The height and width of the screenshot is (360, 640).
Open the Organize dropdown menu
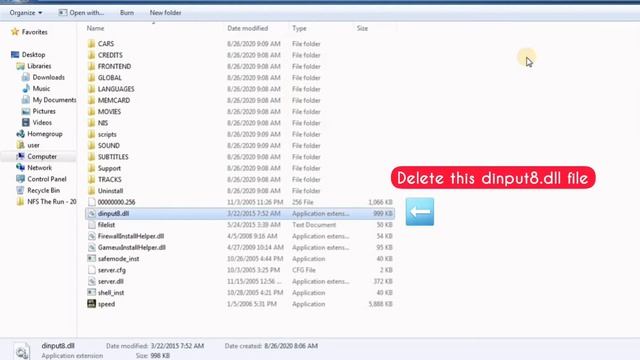tap(26, 13)
